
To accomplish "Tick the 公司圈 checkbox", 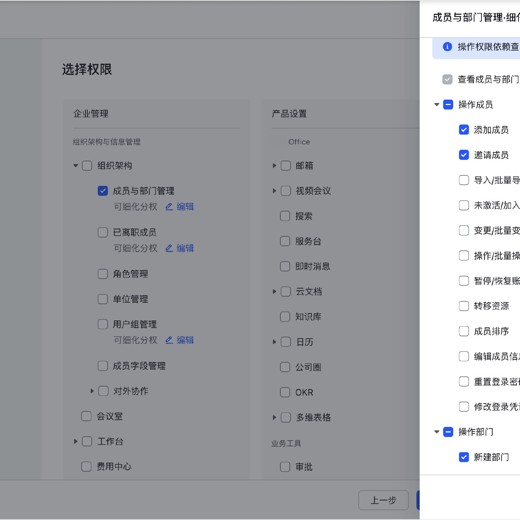I will pyautogui.click(x=285, y=367).
